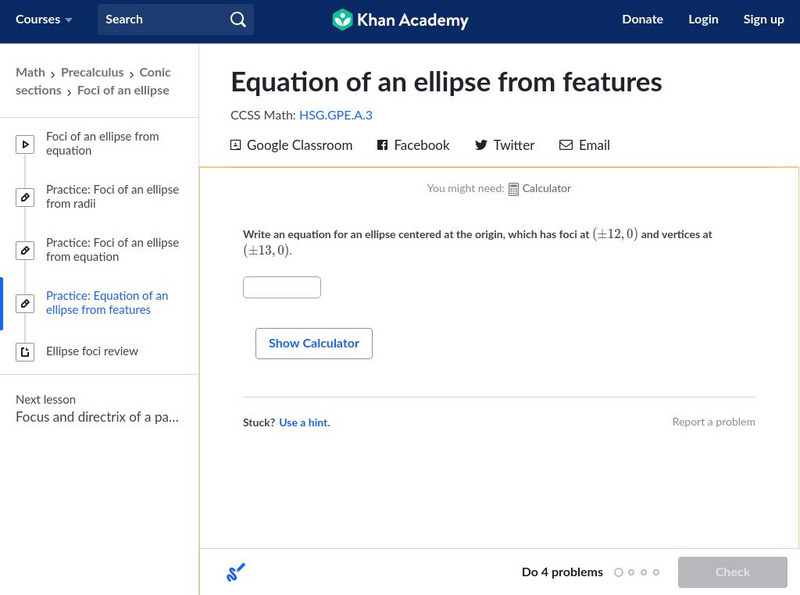This screenshot has width=800, height=595.
Task: Click the Calculator icon under You might need
Action: click(x=513, y=189)
